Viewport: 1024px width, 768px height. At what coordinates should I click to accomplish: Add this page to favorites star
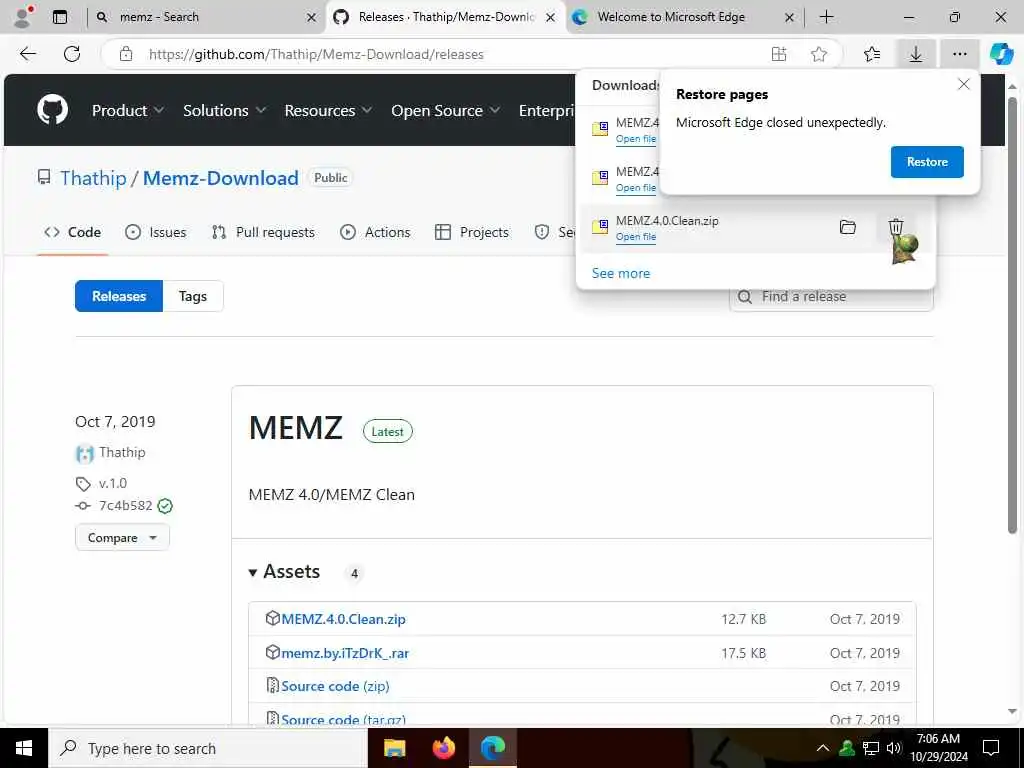[x=819, y=54]
